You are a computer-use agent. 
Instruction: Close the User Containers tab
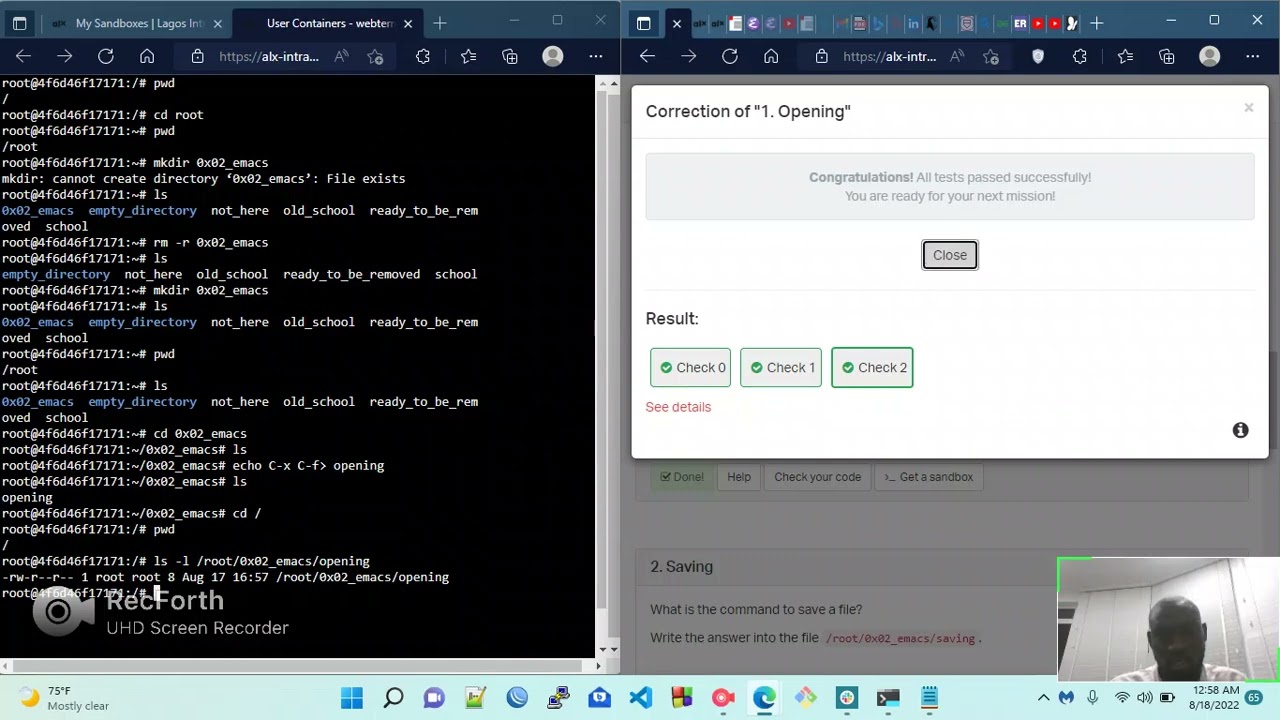click(407, 23)
